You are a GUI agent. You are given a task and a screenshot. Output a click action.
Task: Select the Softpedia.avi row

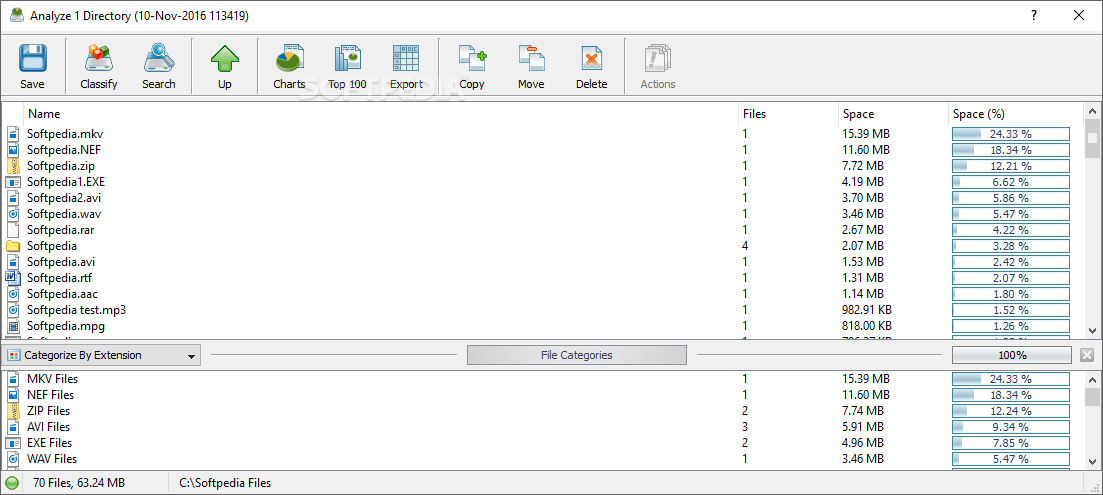[x=542, y=262]
